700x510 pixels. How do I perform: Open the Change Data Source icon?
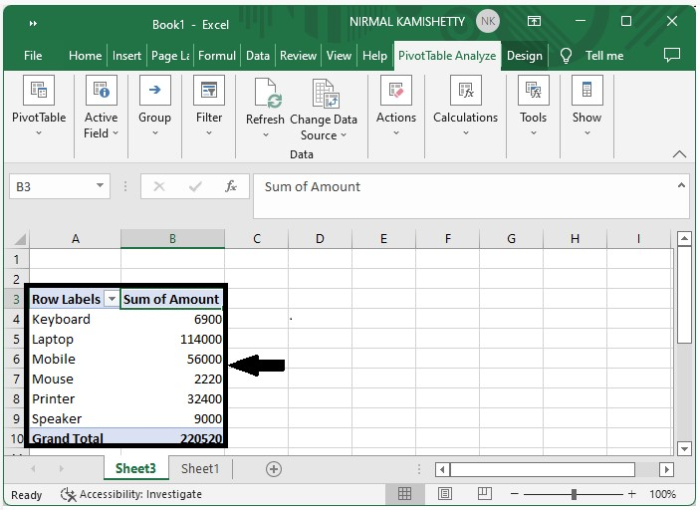click(324, 94)
